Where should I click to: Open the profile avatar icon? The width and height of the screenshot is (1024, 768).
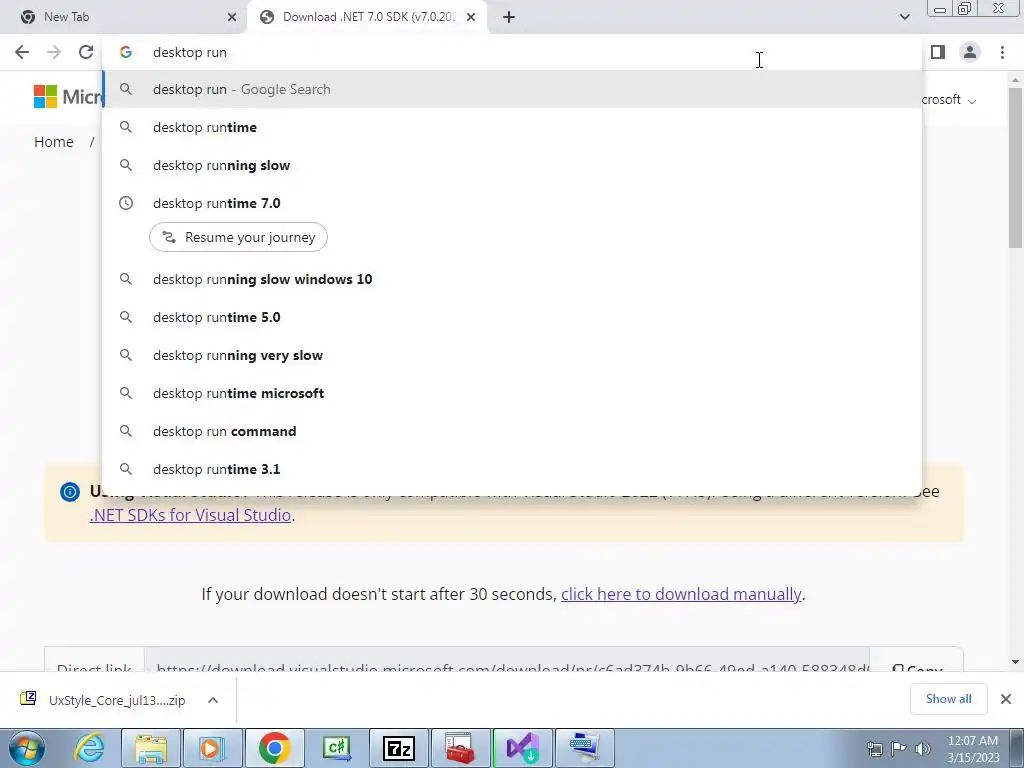click(x=970, y=52)
